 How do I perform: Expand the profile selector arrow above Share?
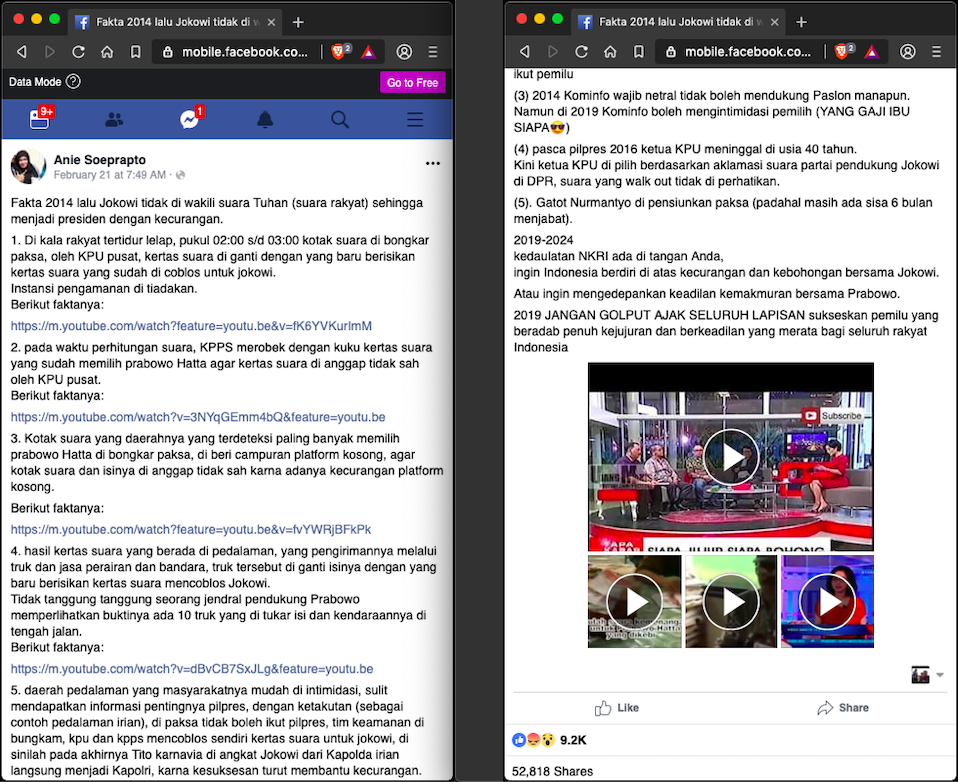point(939,676)
